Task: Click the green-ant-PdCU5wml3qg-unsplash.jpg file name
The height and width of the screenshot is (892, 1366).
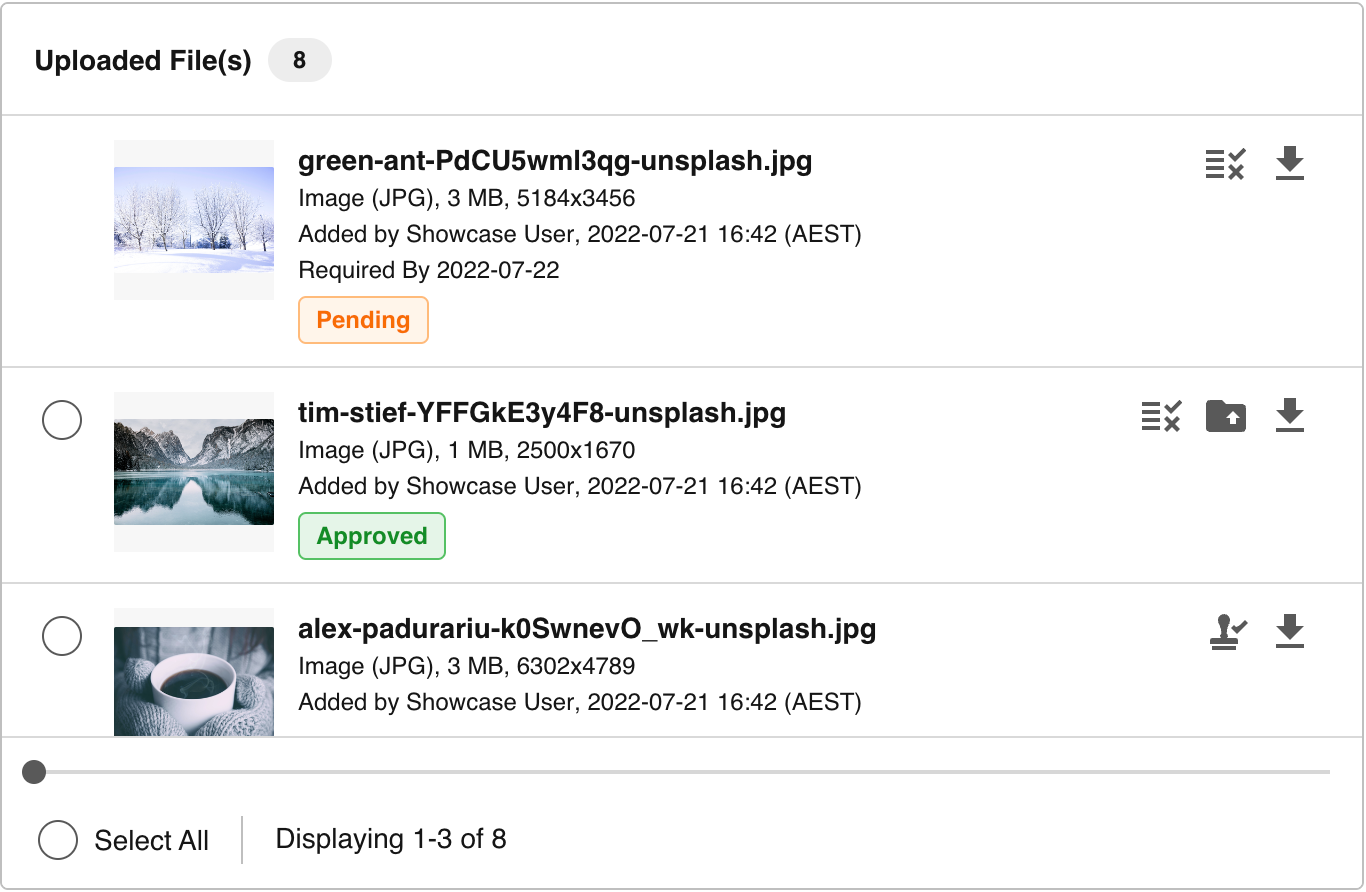Action: point(555,161)
